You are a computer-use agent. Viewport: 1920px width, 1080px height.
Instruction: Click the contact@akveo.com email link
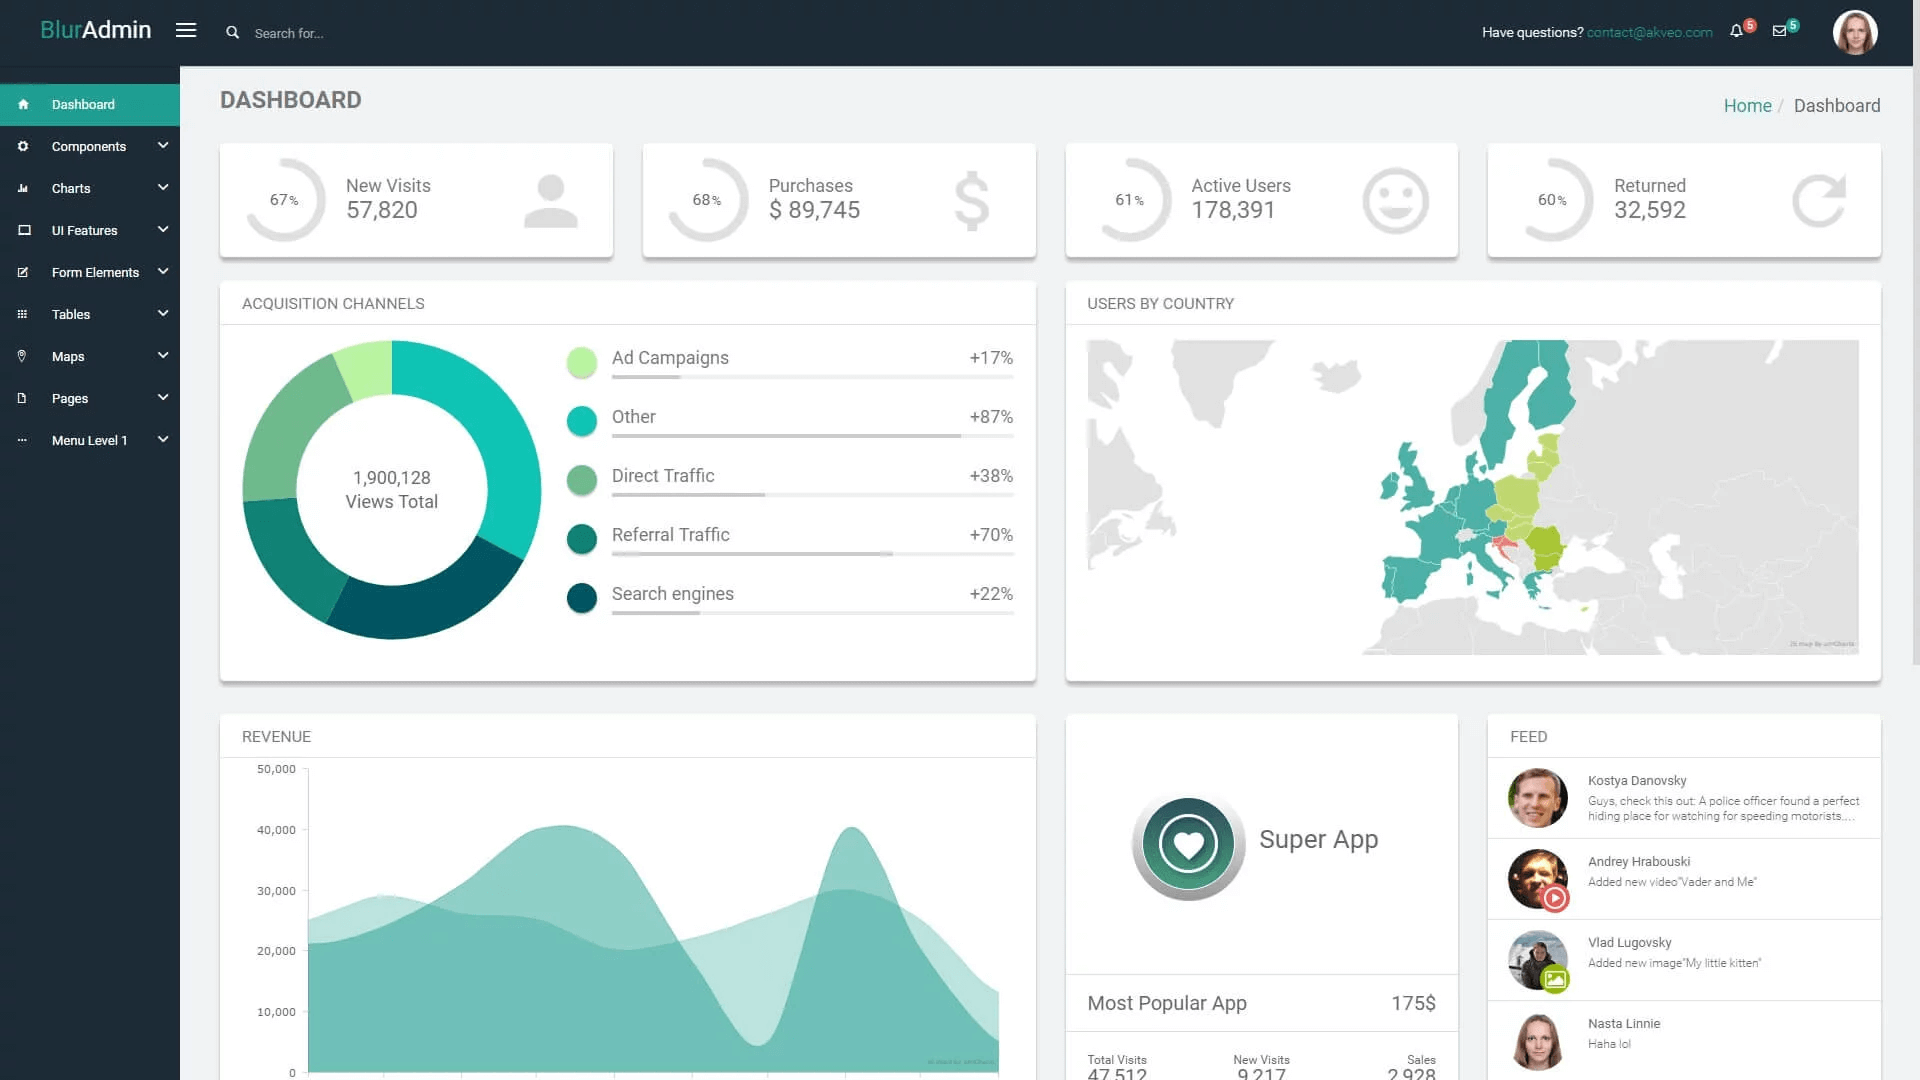pyautogui.click(x=1650, y=32)
